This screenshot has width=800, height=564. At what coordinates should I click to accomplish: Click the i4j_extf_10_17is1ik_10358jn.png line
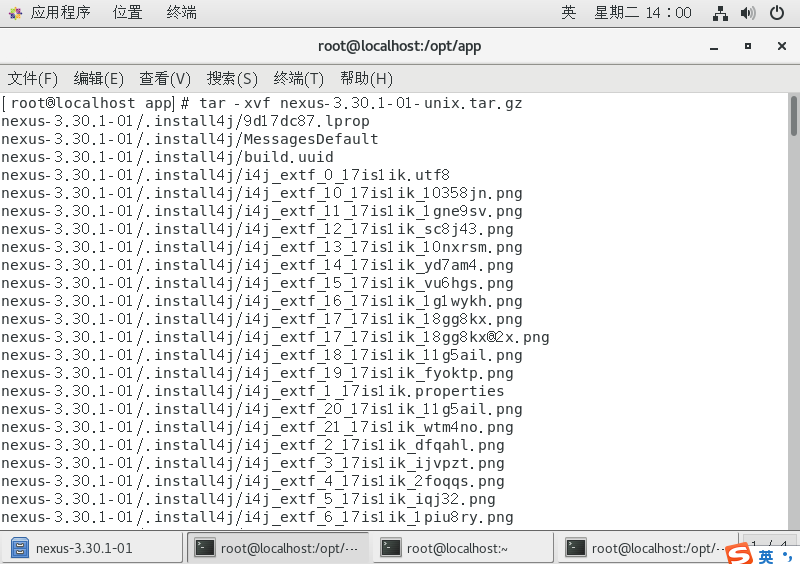(x=262, y=193)
